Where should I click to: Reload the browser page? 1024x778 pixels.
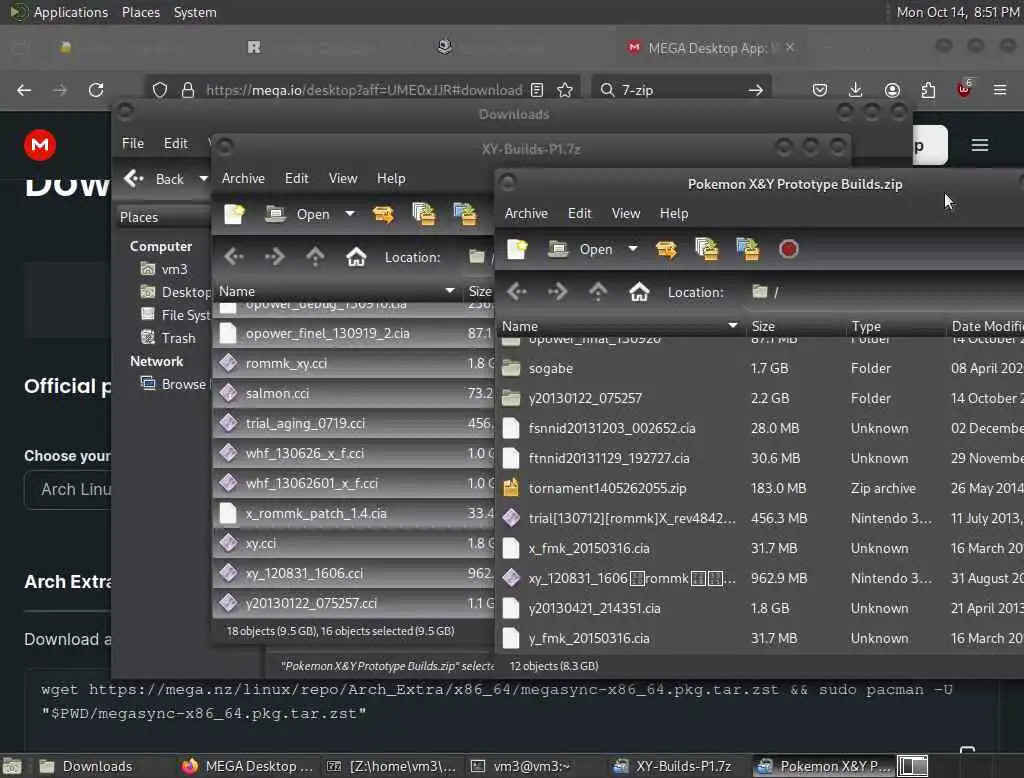(96, 89)
